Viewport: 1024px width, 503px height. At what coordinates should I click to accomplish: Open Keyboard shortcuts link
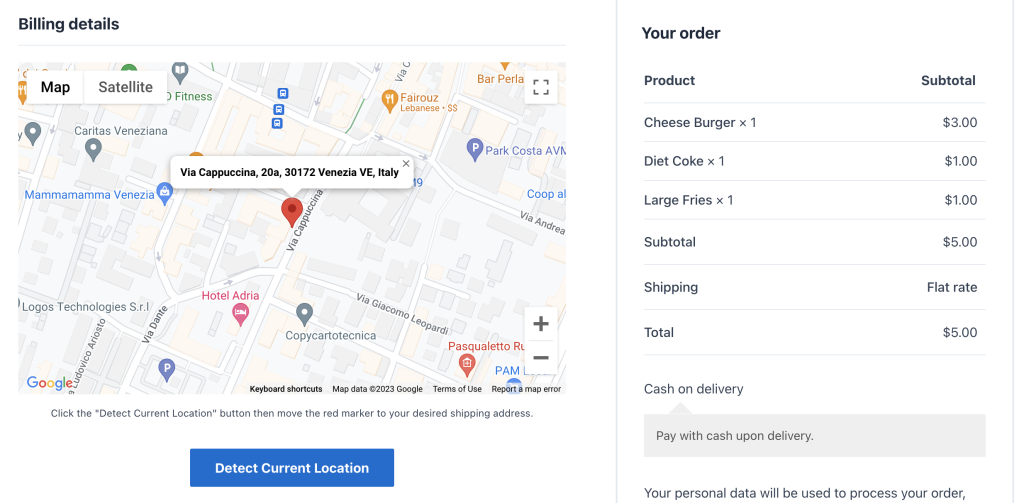click(x=286, y=389)
